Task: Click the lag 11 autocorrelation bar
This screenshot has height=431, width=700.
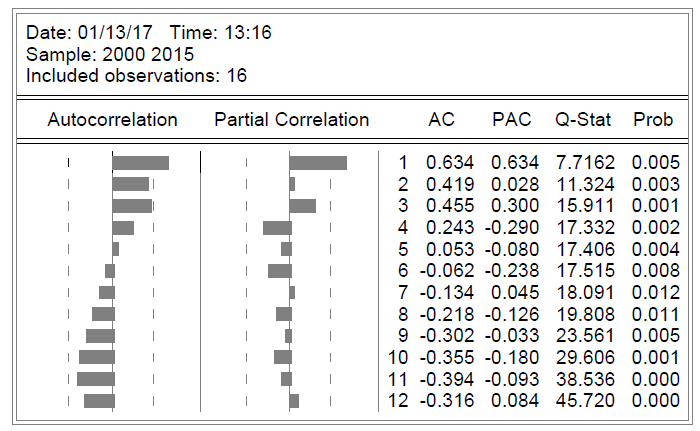Action: [96, 379]
